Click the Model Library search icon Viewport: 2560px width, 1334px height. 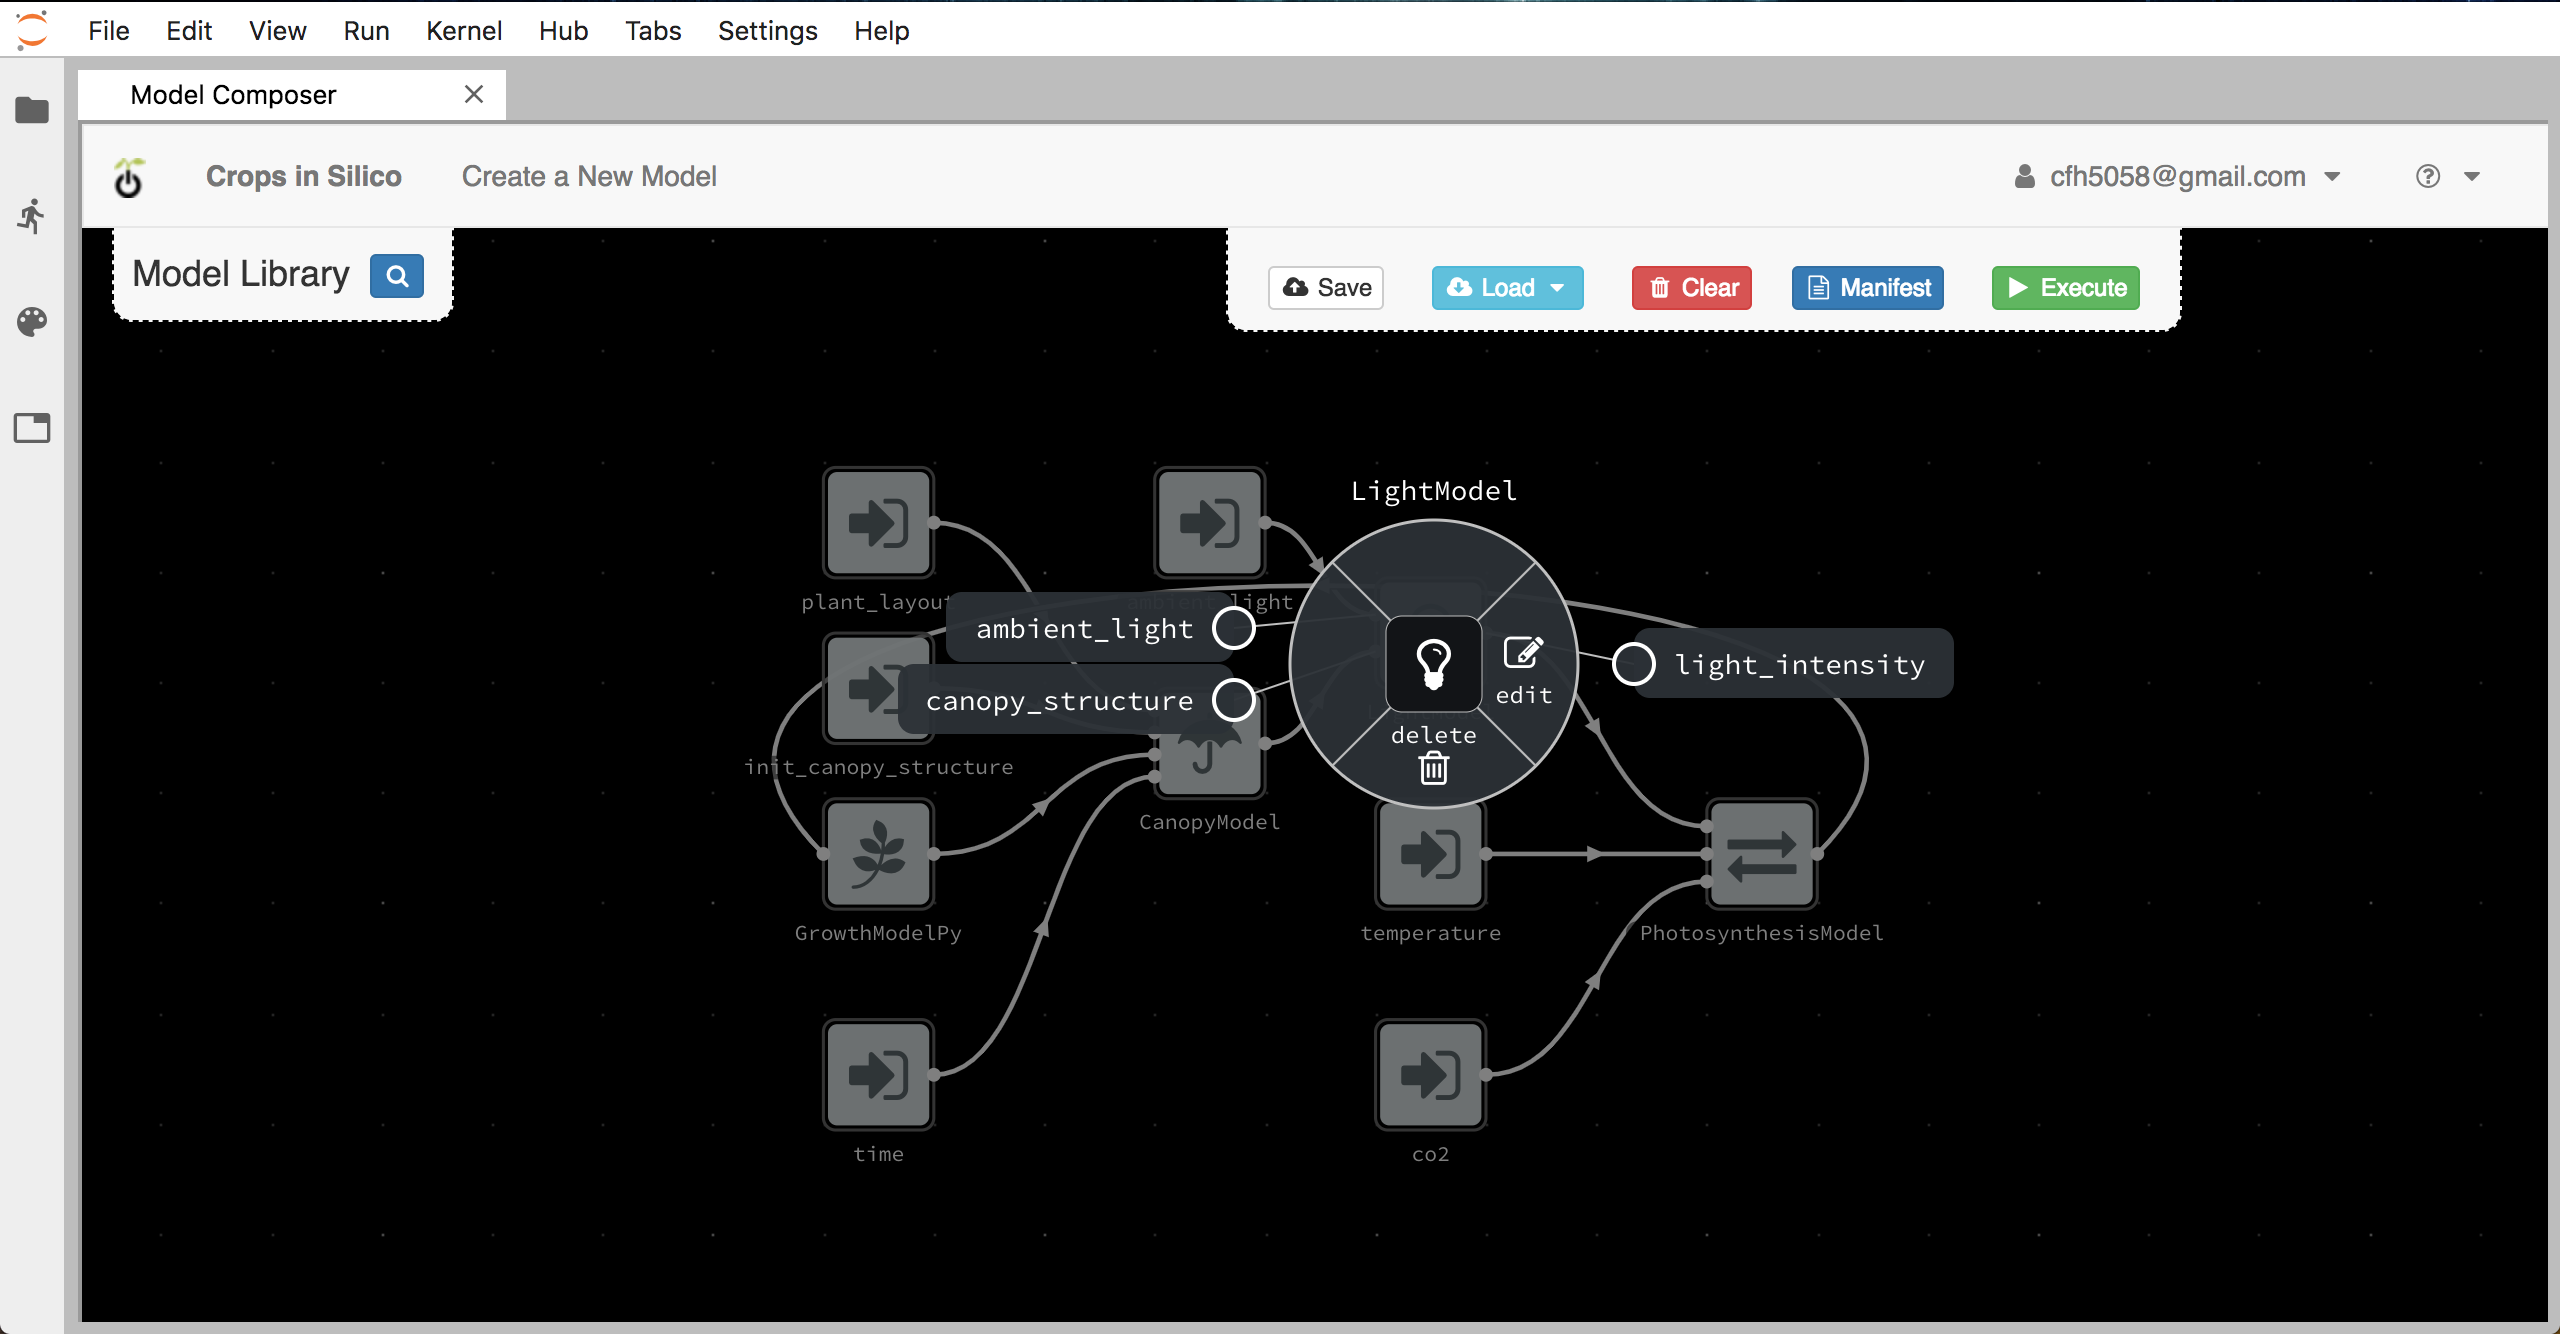coord(396,274)
